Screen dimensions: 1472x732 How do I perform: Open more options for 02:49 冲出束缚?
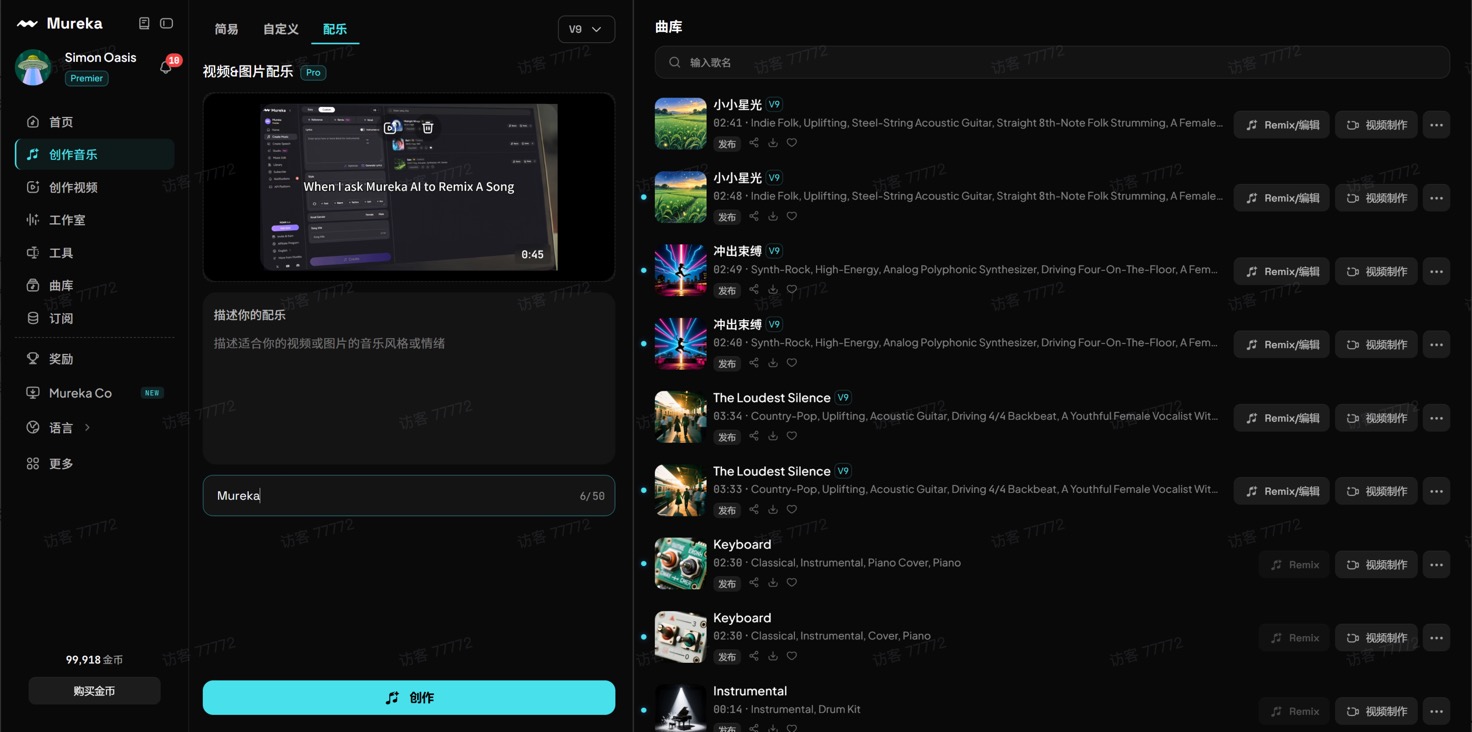tap(1436, 271)
